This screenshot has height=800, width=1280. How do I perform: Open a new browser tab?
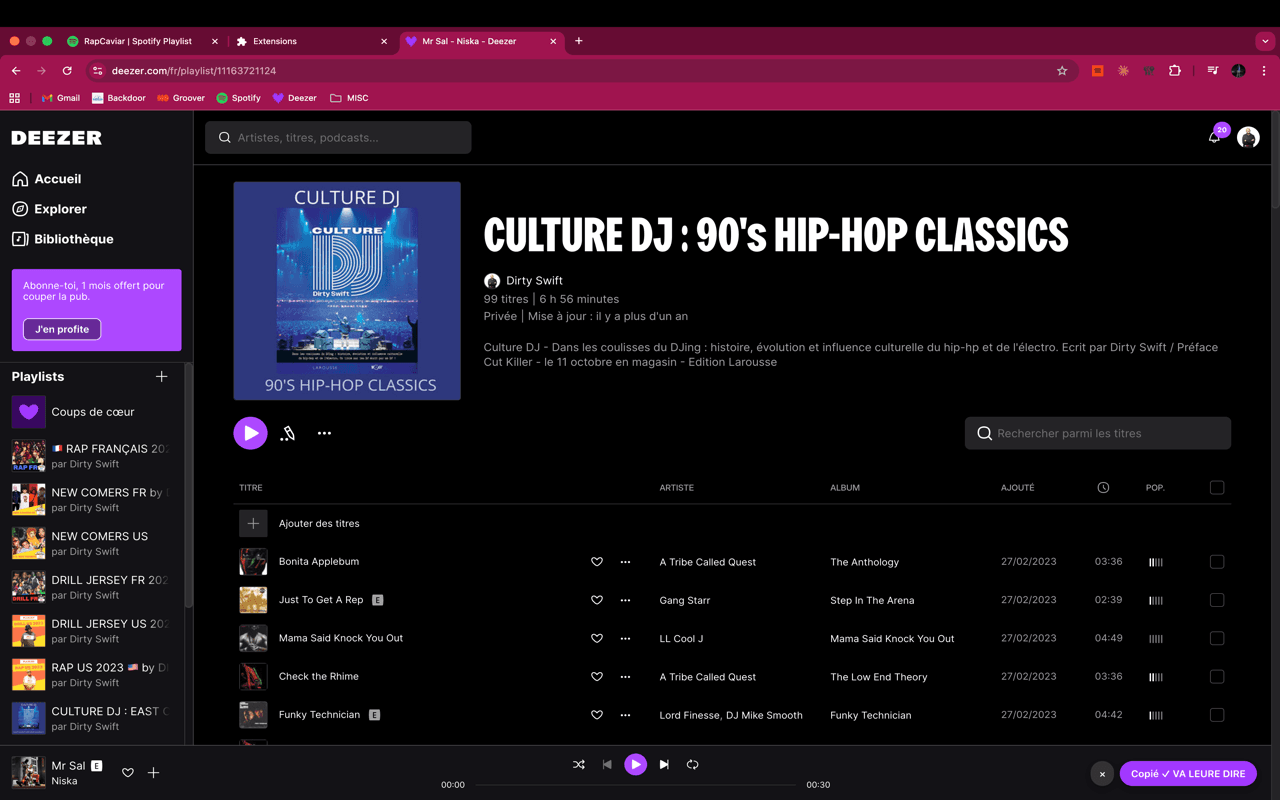[579, 41]
